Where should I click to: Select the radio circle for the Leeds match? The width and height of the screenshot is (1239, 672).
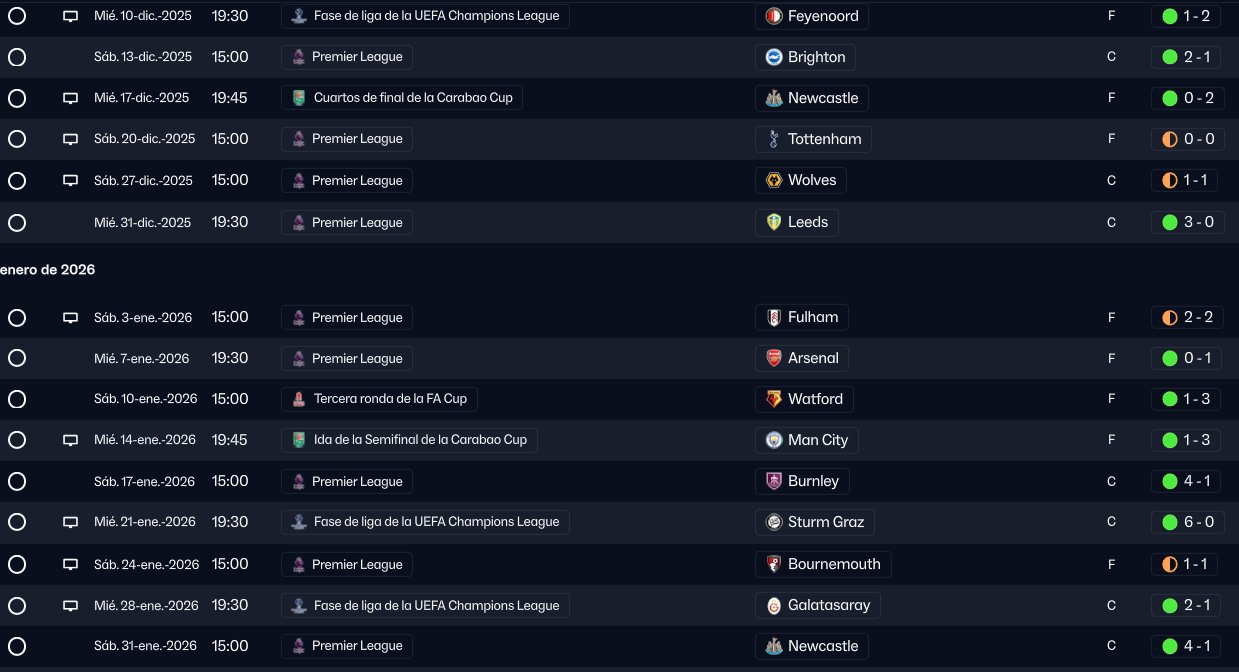point(17,222)
